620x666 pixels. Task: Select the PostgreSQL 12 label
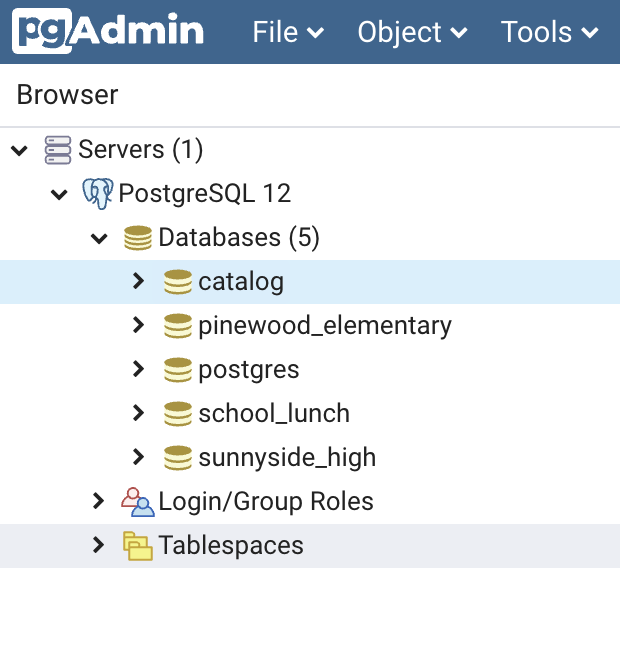(205, 194)
